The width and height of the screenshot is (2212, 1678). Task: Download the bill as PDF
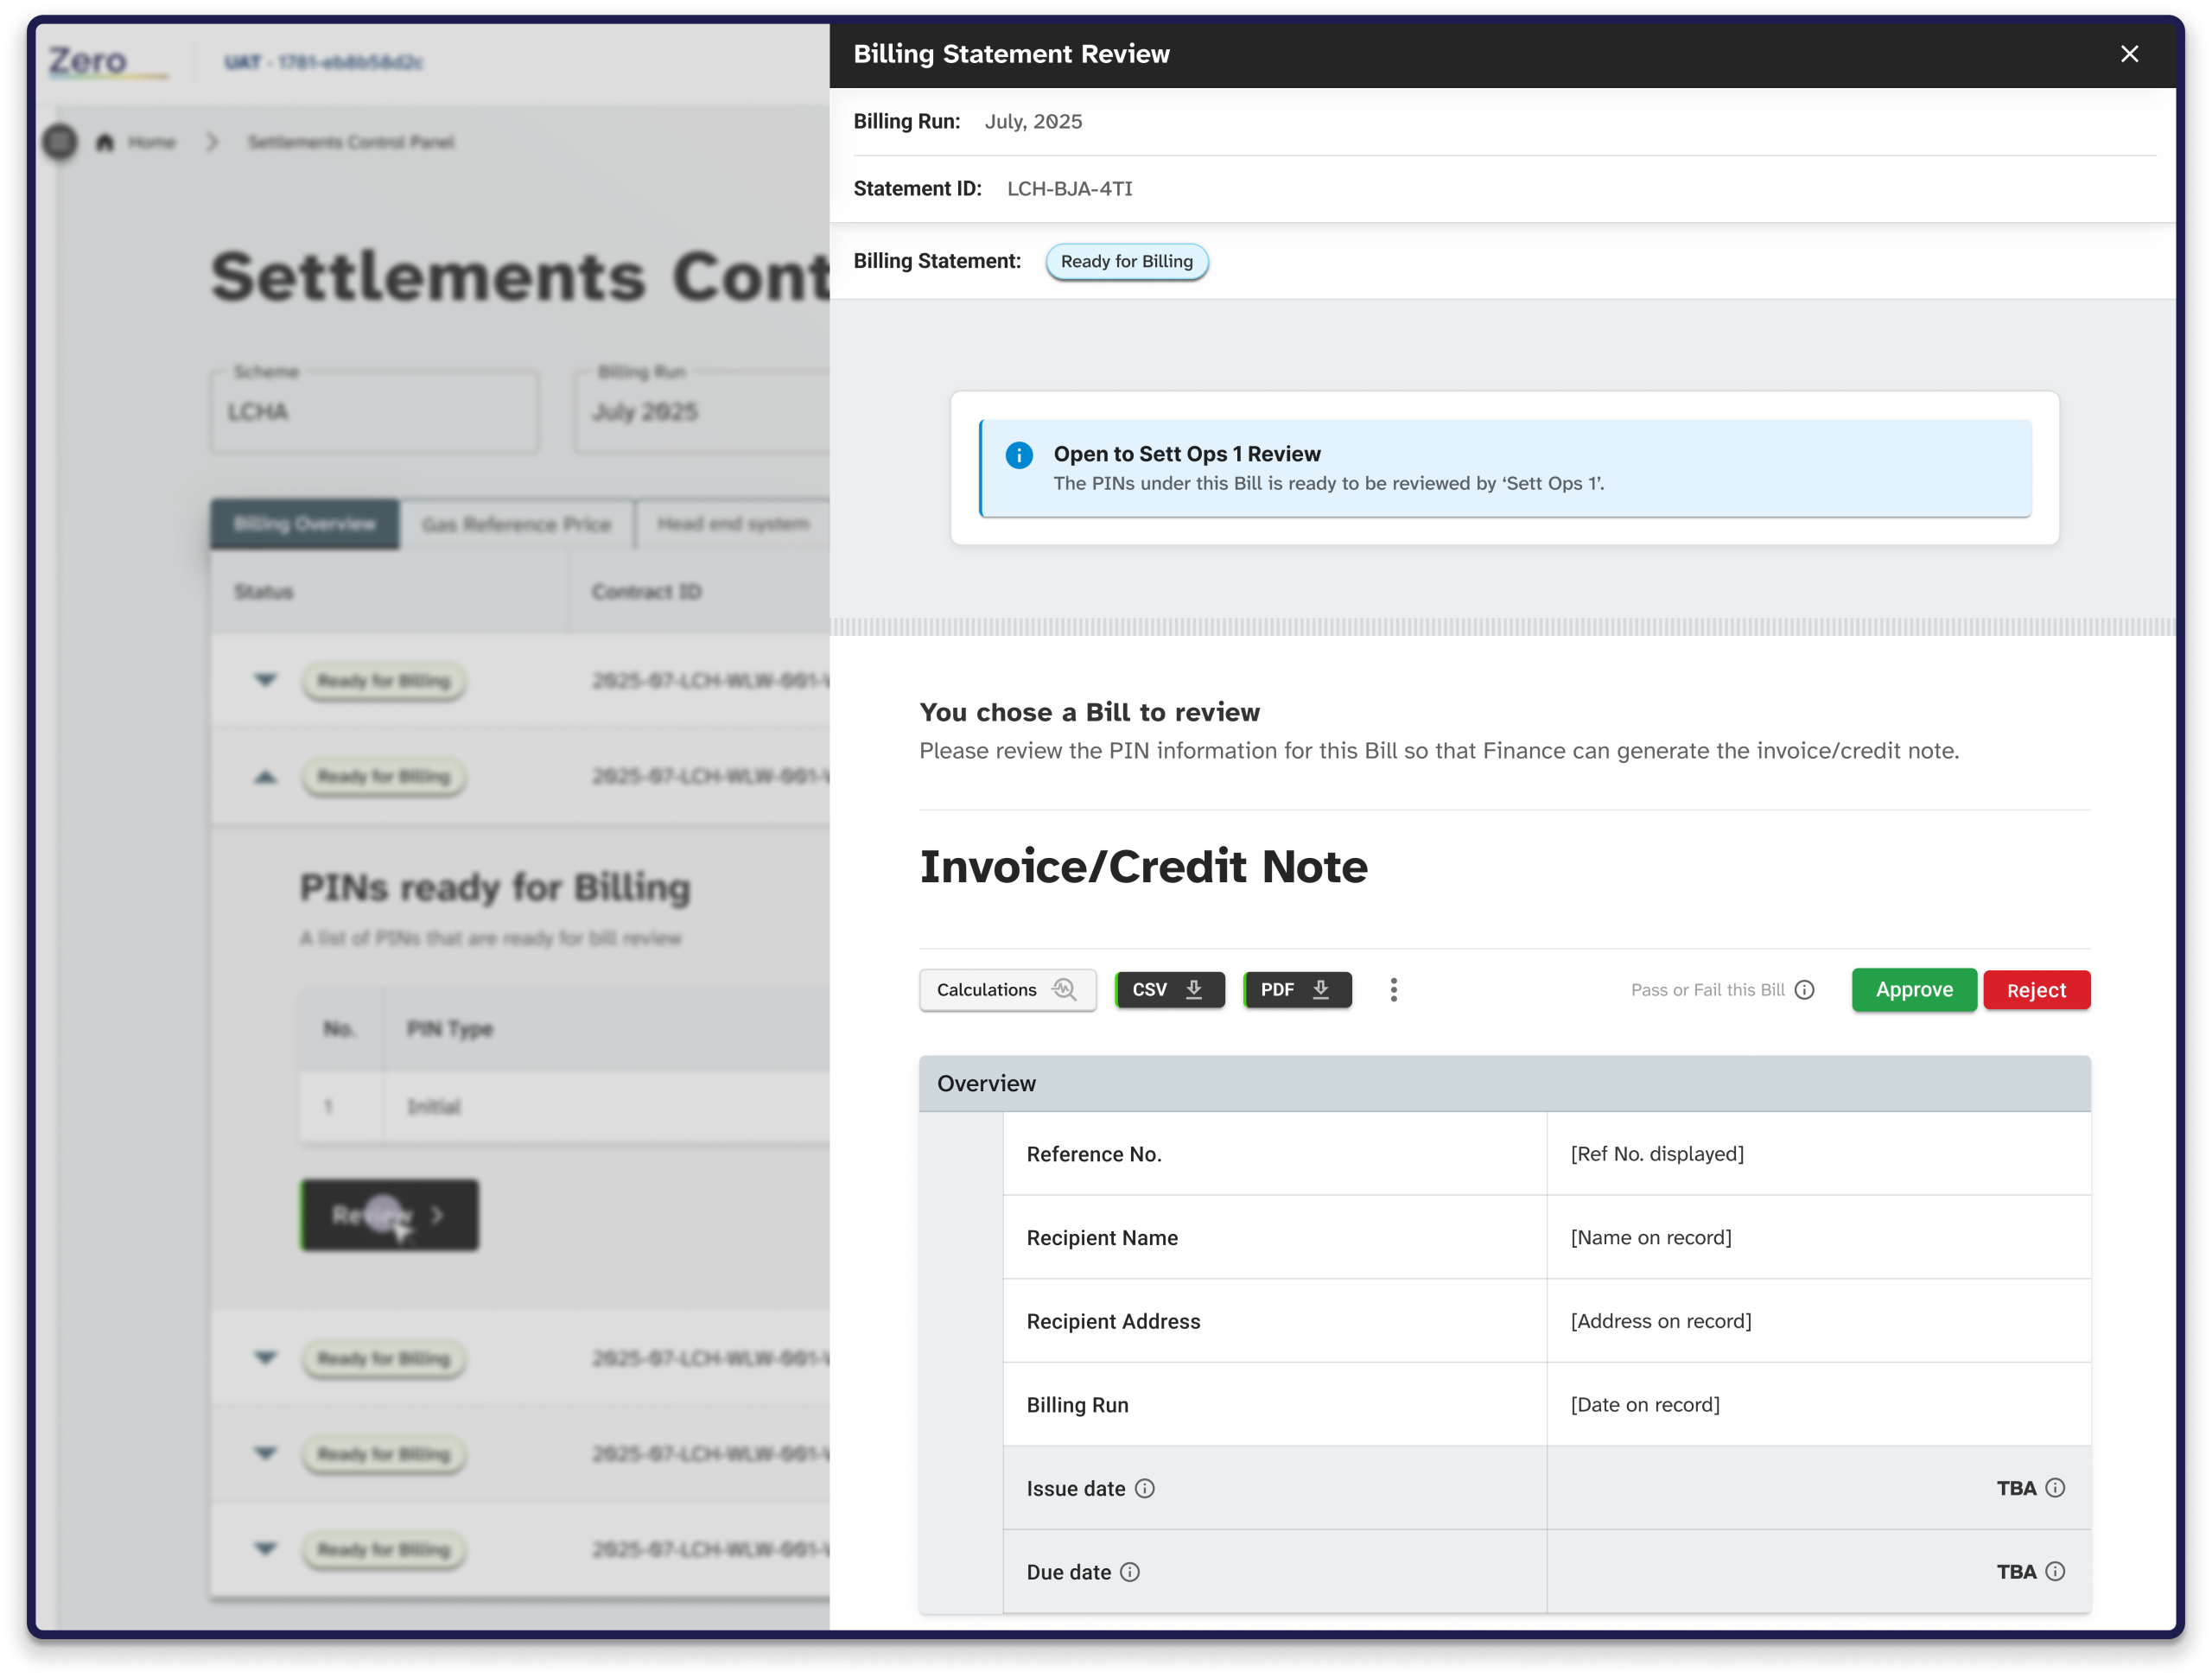pyautogui.click(x=1297, y=989)
